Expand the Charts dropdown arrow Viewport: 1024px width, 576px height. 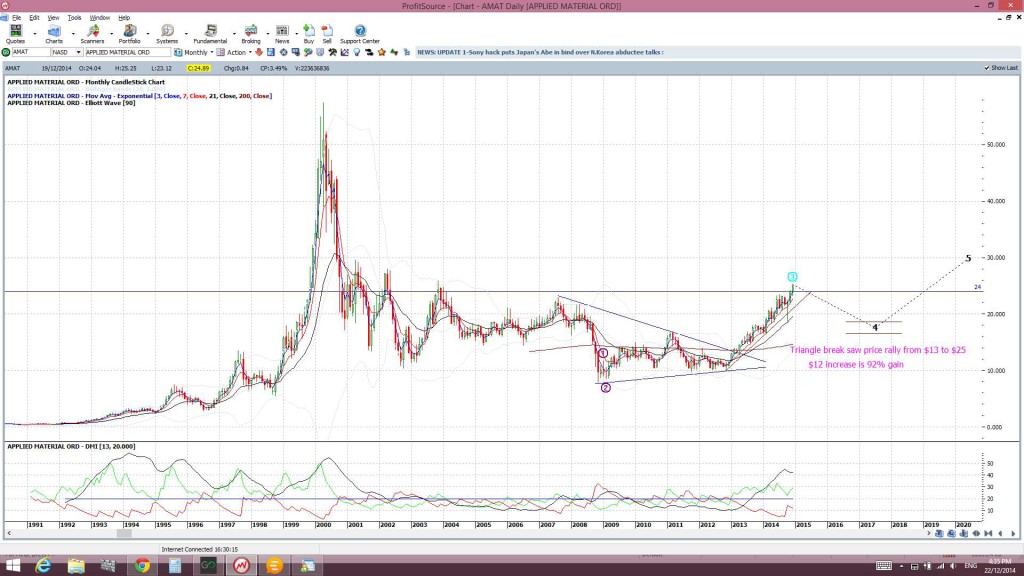point(72,33)
